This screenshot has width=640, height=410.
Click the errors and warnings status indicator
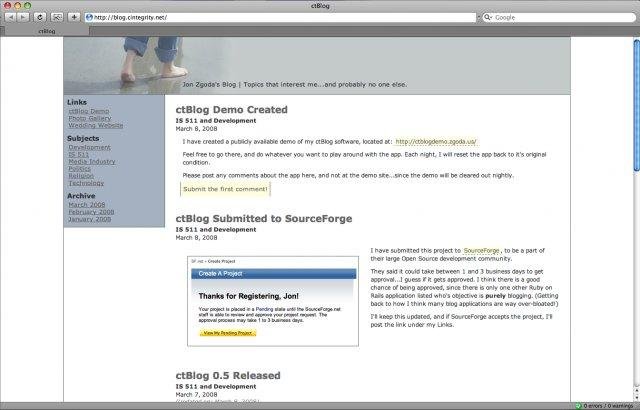tap(604, 406)
